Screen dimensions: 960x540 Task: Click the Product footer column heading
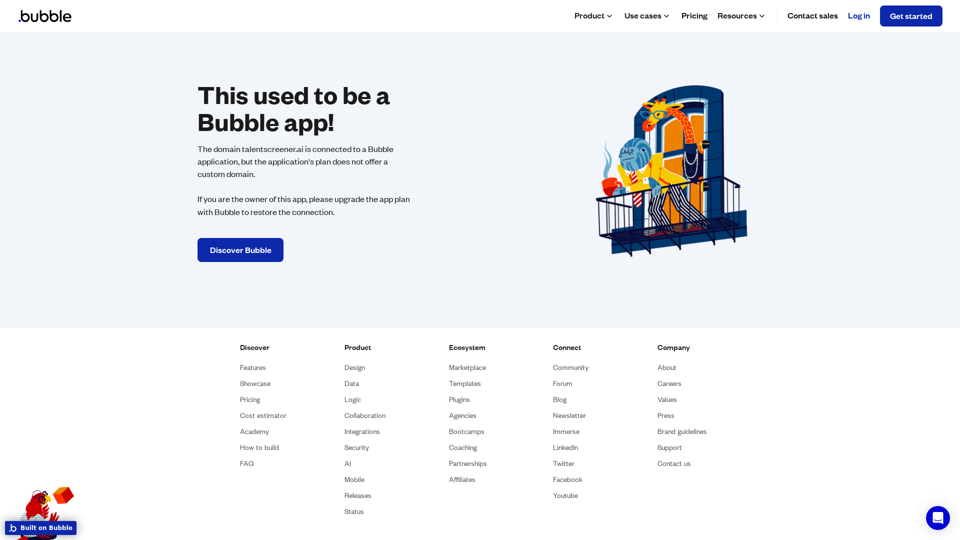pyautogui.click(x=357, y=347)
